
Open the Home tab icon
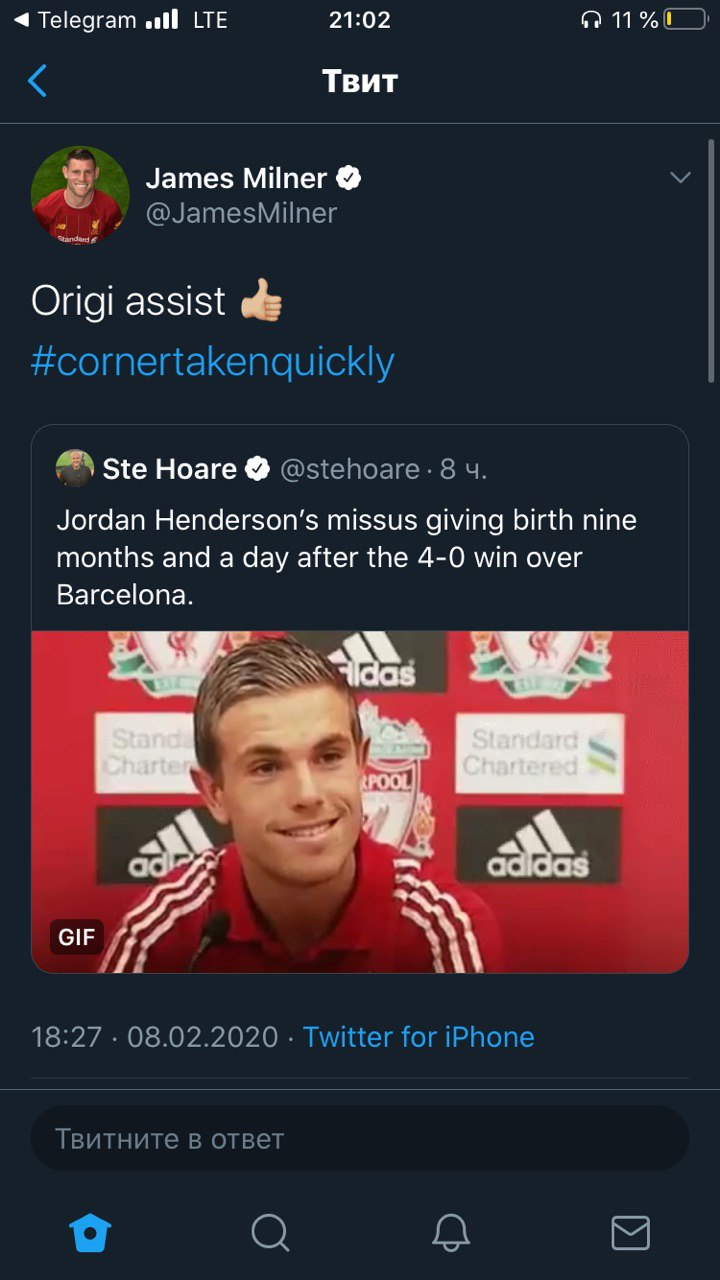[x=90, y=1233]
